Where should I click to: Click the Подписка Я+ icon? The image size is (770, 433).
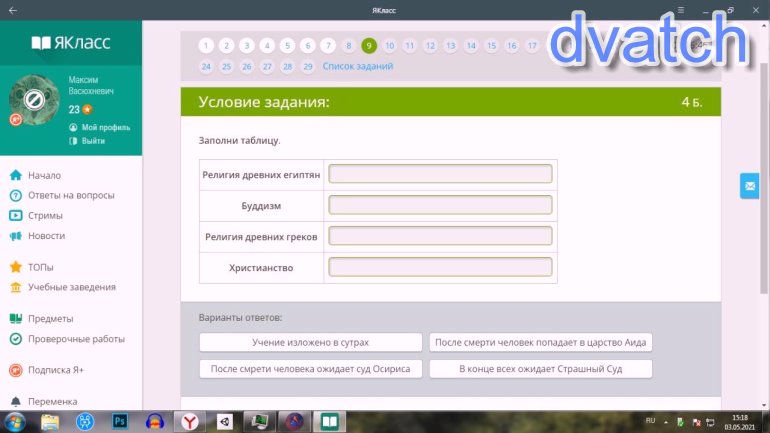coord(16,370)
